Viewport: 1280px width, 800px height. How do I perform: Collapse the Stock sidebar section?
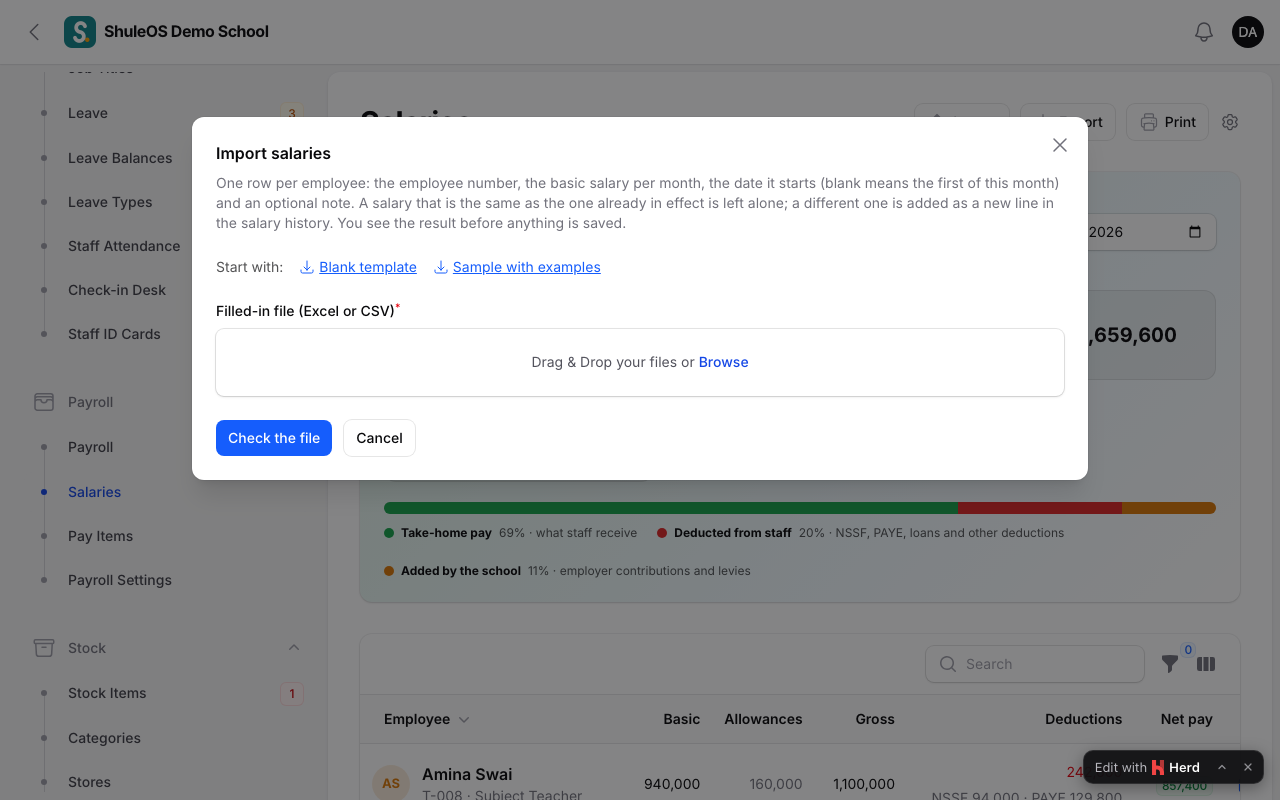294,648
